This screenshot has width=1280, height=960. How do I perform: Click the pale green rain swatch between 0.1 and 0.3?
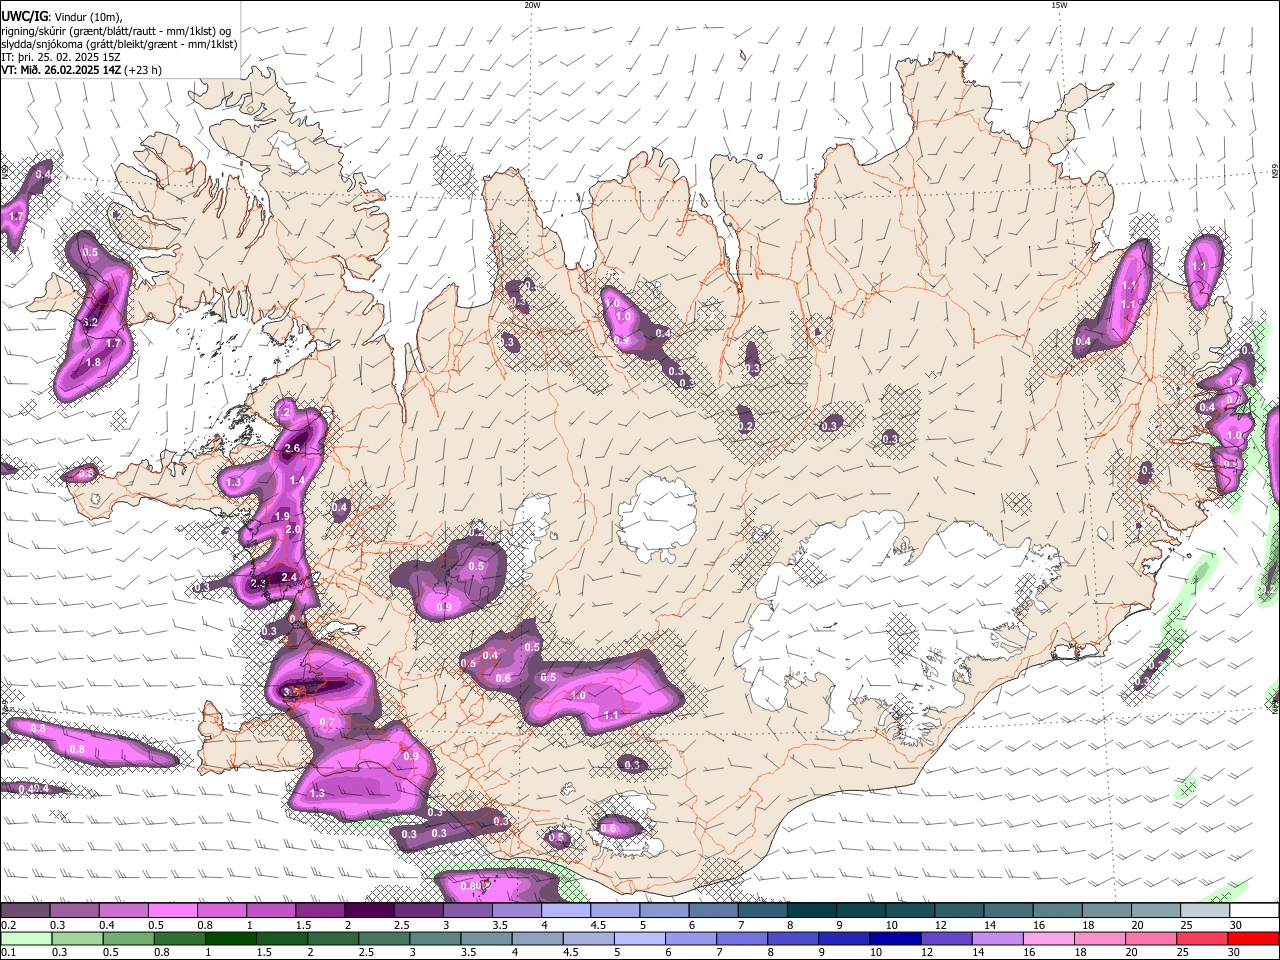point(25,938)
